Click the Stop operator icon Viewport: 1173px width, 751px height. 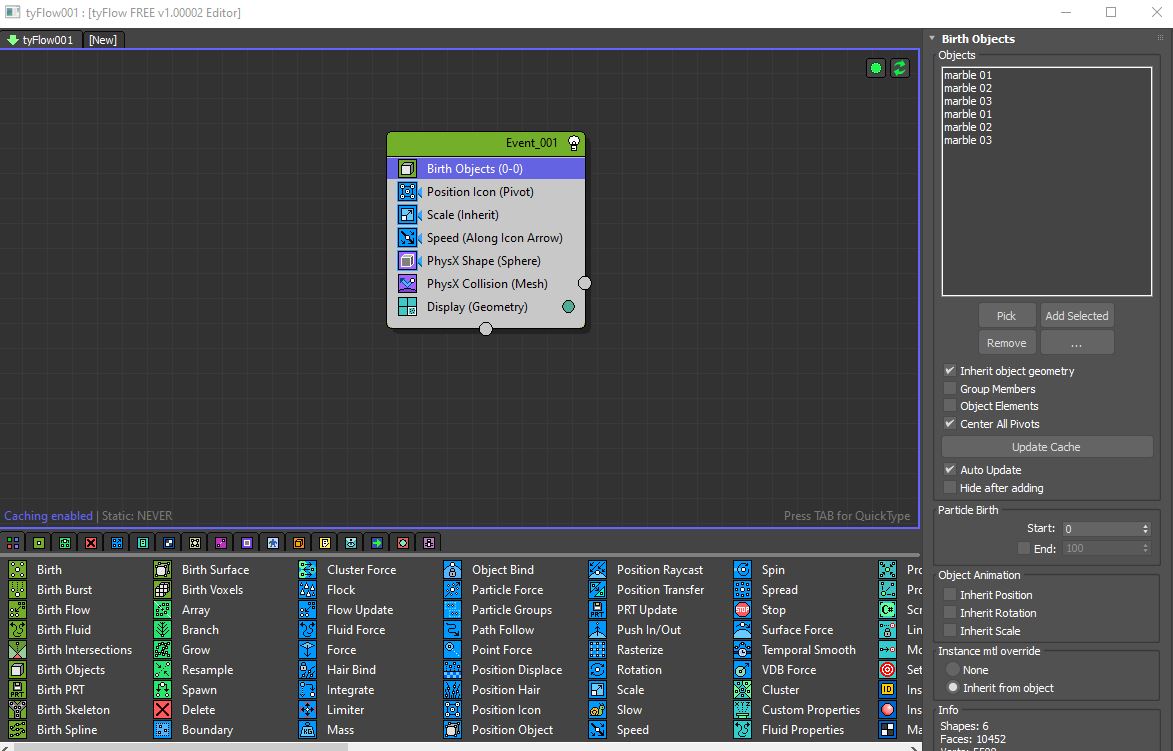(x=742, y=610)
